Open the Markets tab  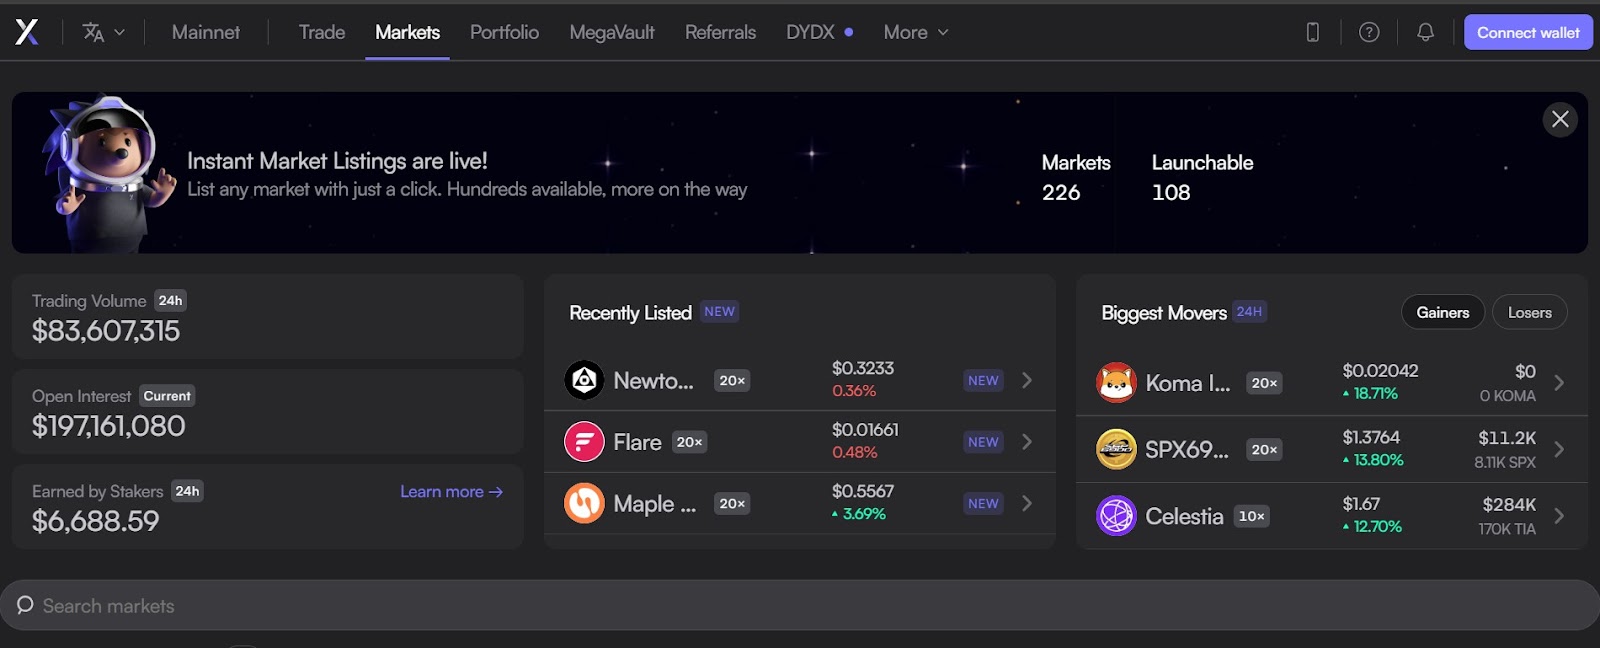(x=407, y=32)
